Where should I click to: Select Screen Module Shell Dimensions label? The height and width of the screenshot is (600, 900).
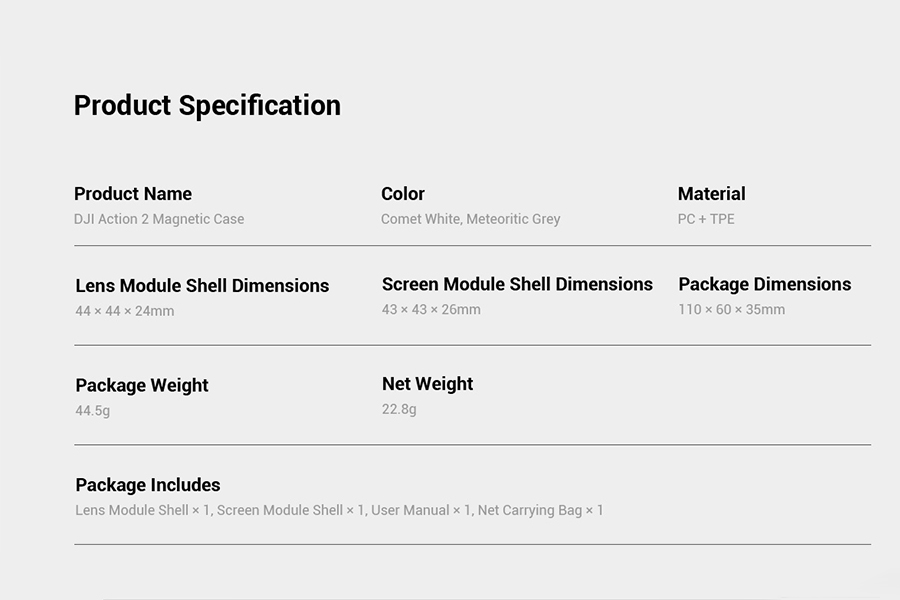[x=517, y=284]
